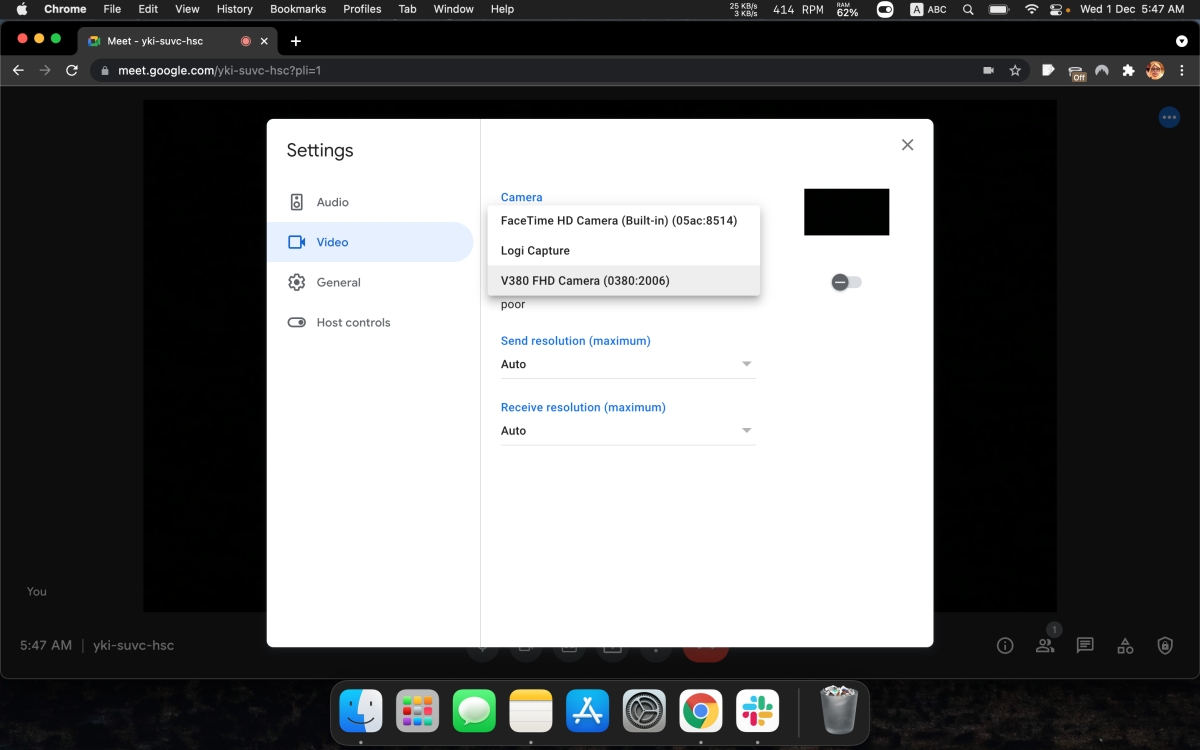Click the black camera preview thumbnail
The image size is (1200, 750).
[846, 212]
